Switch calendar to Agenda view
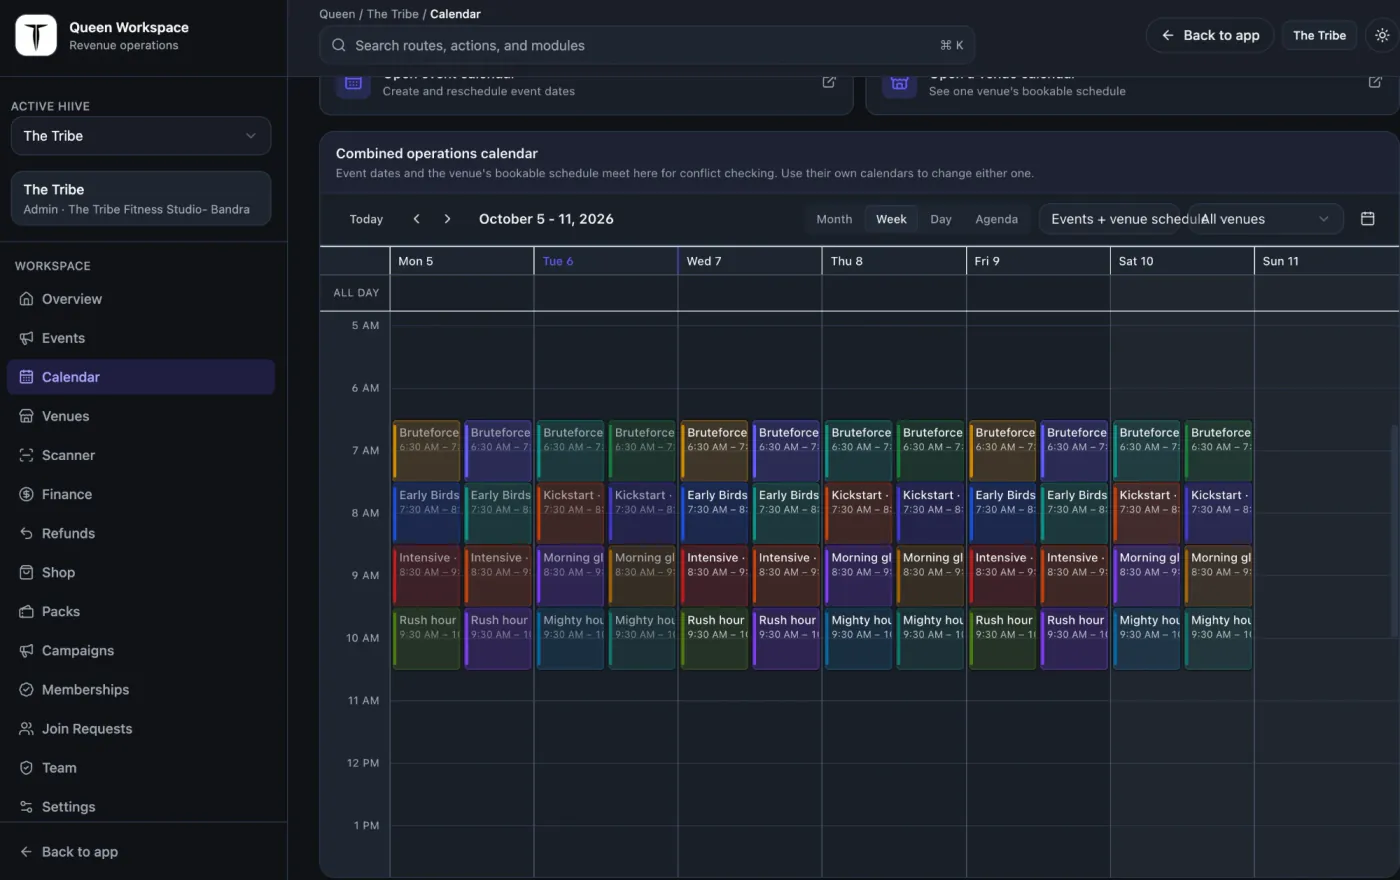The image size is (1400, 880). pos(997,219)
